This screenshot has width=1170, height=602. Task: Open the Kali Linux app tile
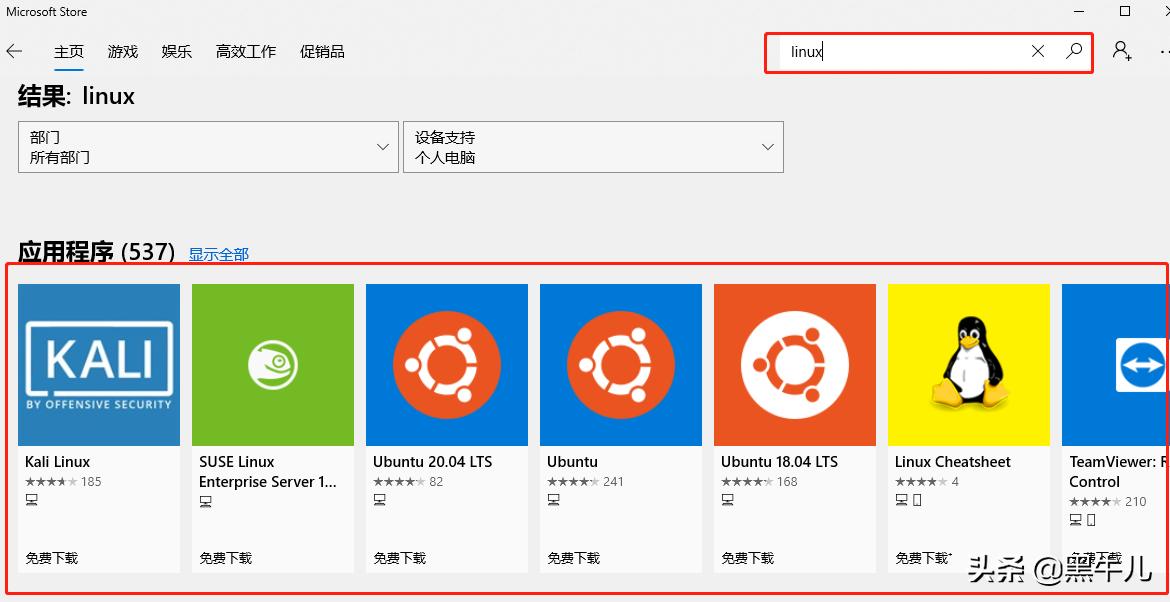tap(98, 365)
